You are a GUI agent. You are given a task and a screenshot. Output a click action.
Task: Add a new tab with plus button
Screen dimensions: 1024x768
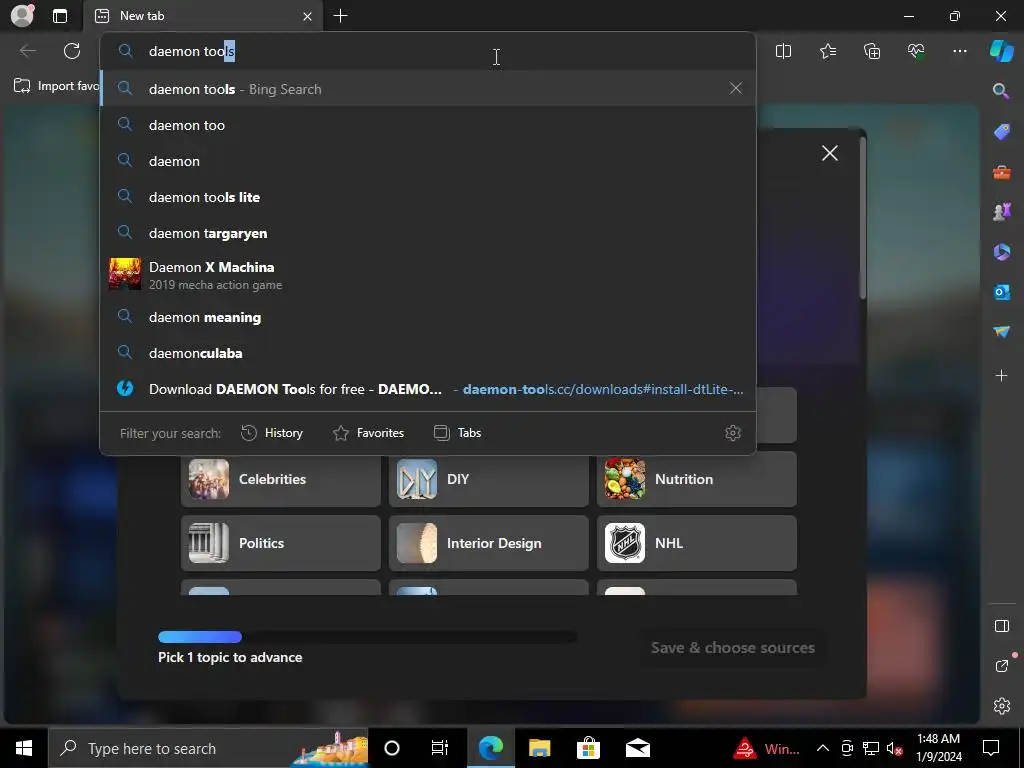coord(340,16)
